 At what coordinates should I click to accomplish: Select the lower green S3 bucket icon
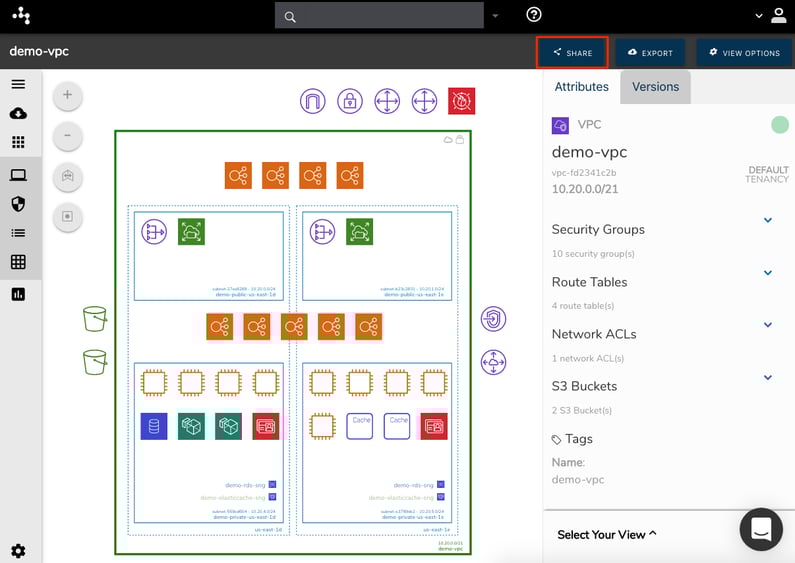[95, 362]
